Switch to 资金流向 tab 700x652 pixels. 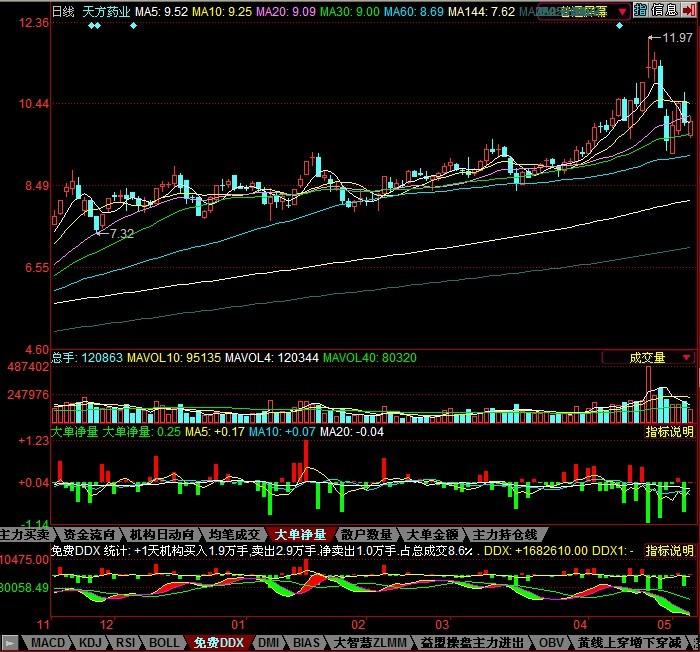(x=88, y=534)
